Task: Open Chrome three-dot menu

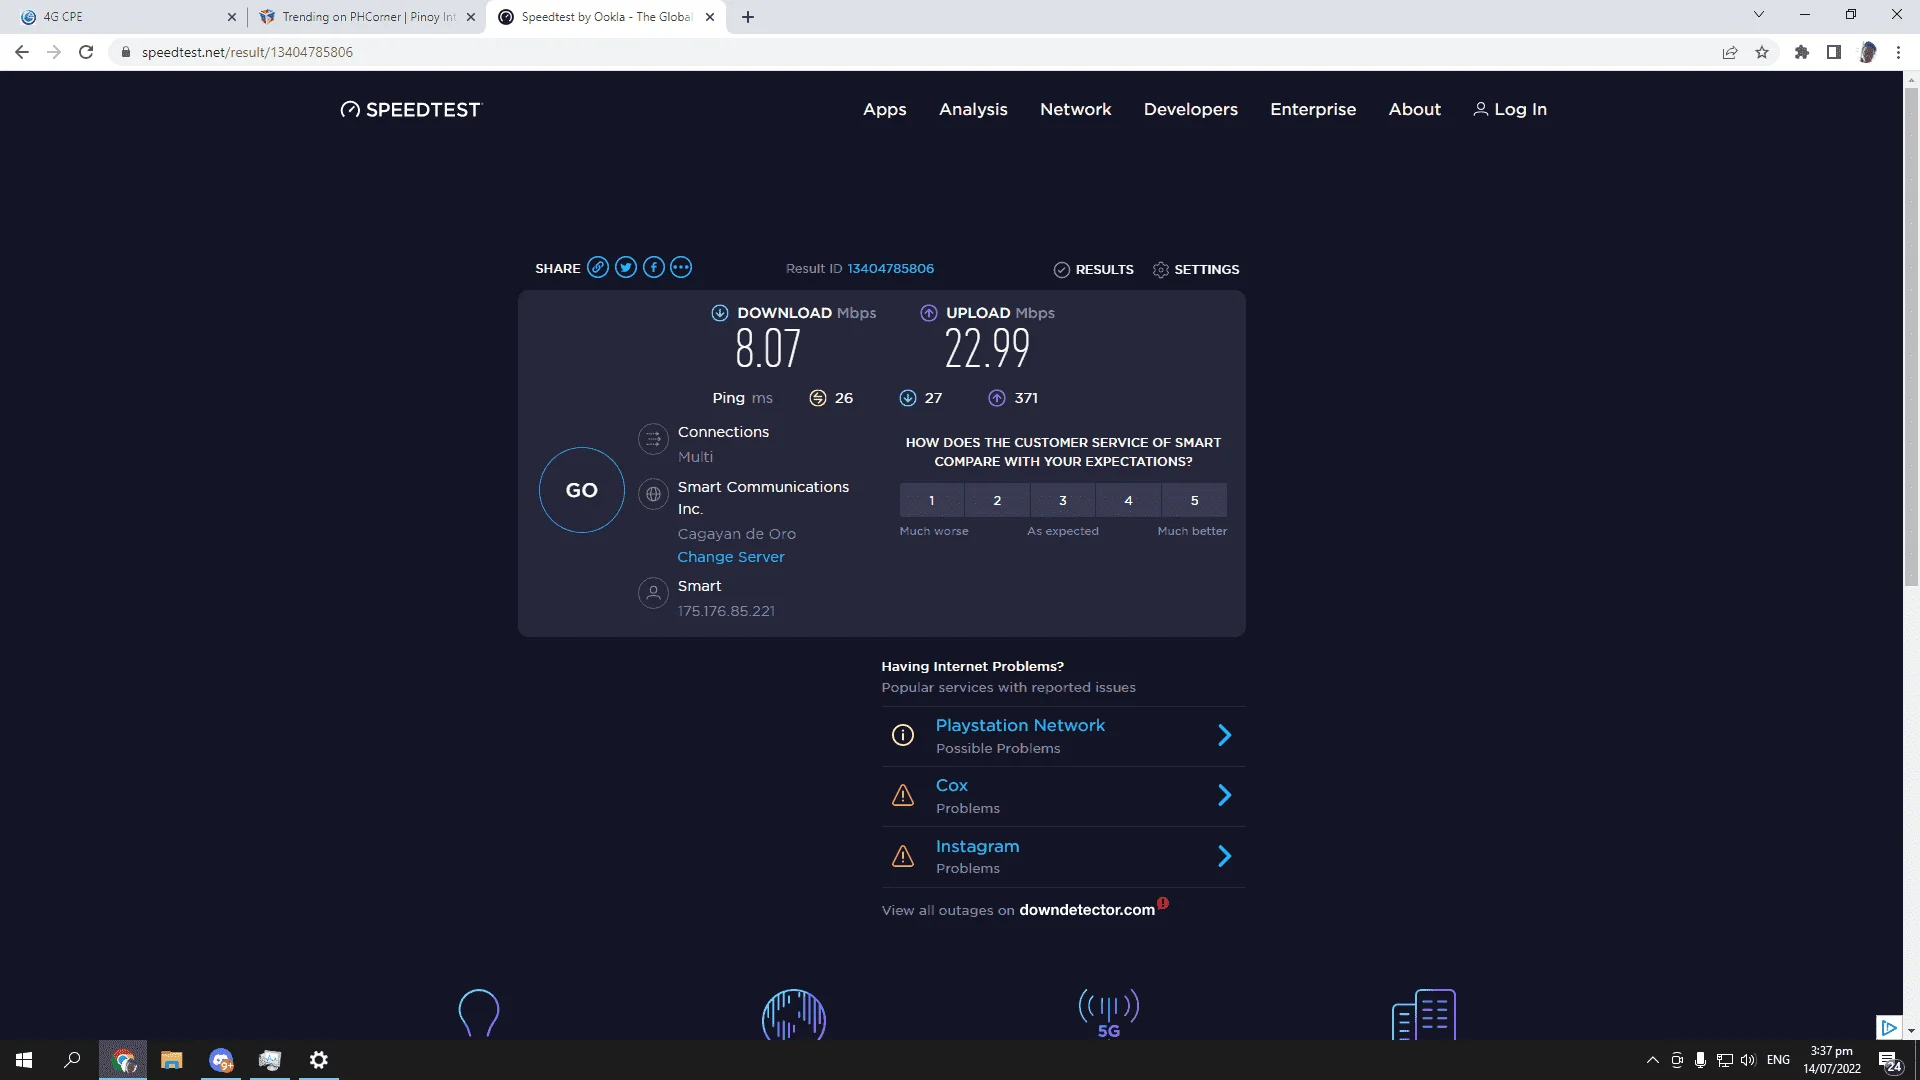Action: tap(1898, 52)
